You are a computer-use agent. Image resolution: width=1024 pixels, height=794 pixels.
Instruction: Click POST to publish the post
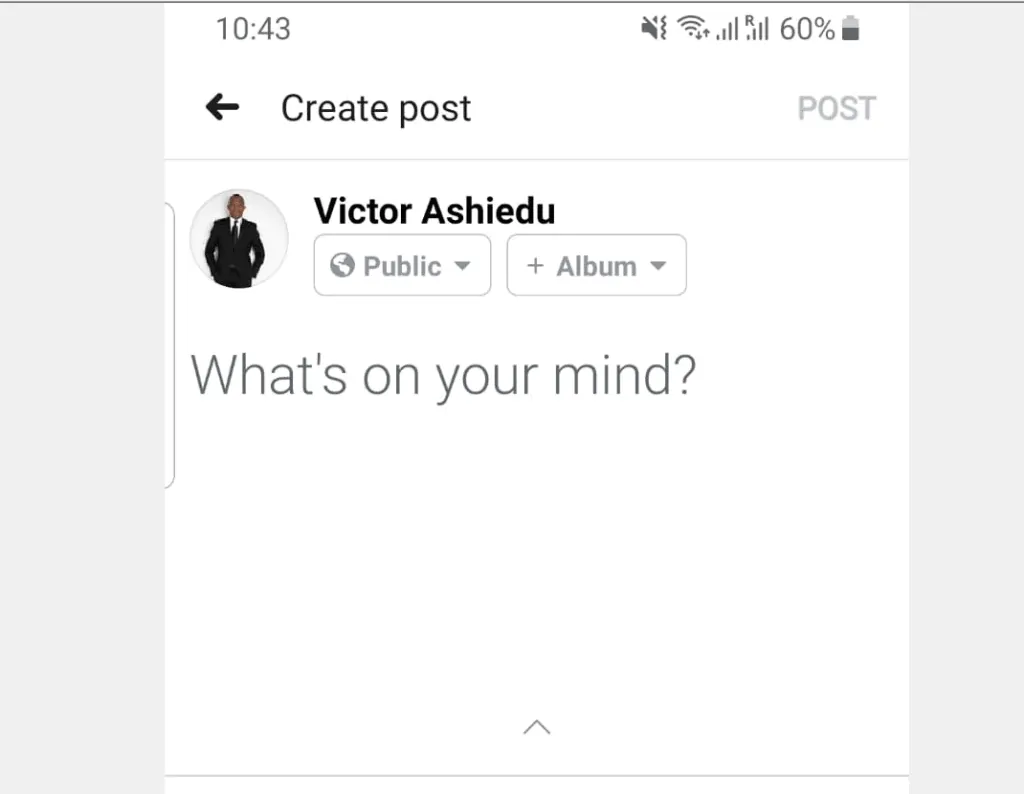point(837,108)
